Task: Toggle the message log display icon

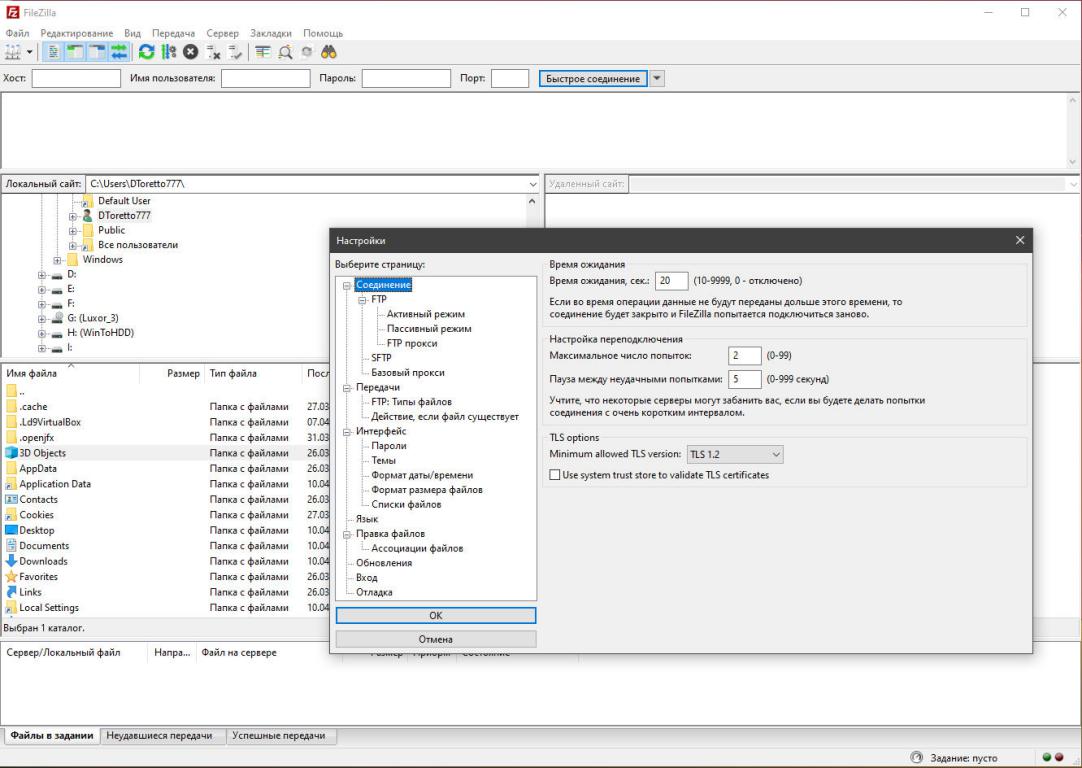Action: point(54,52)
